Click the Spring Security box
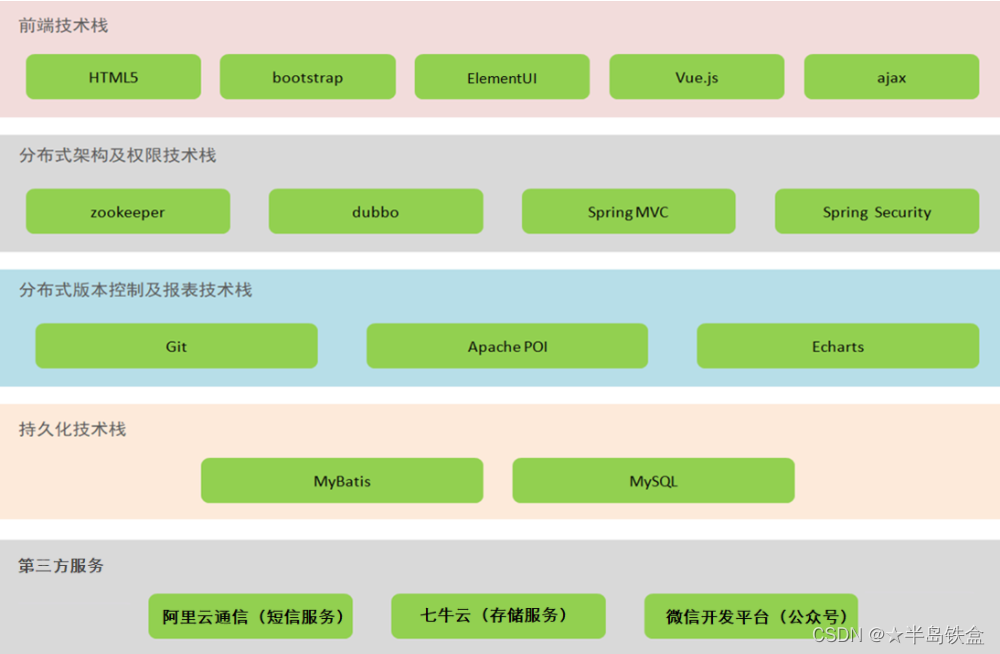Image resolution: width=1000 pixels, height=654 pixels. click(x=877, y=211)
